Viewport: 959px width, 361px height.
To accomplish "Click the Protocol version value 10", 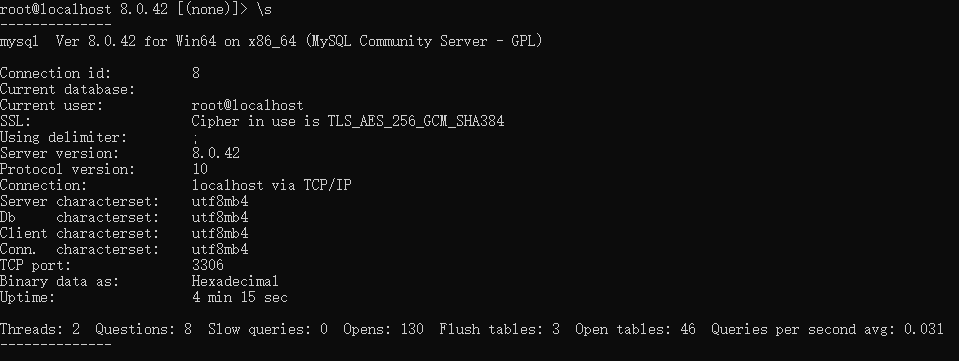I will [199, 169].
